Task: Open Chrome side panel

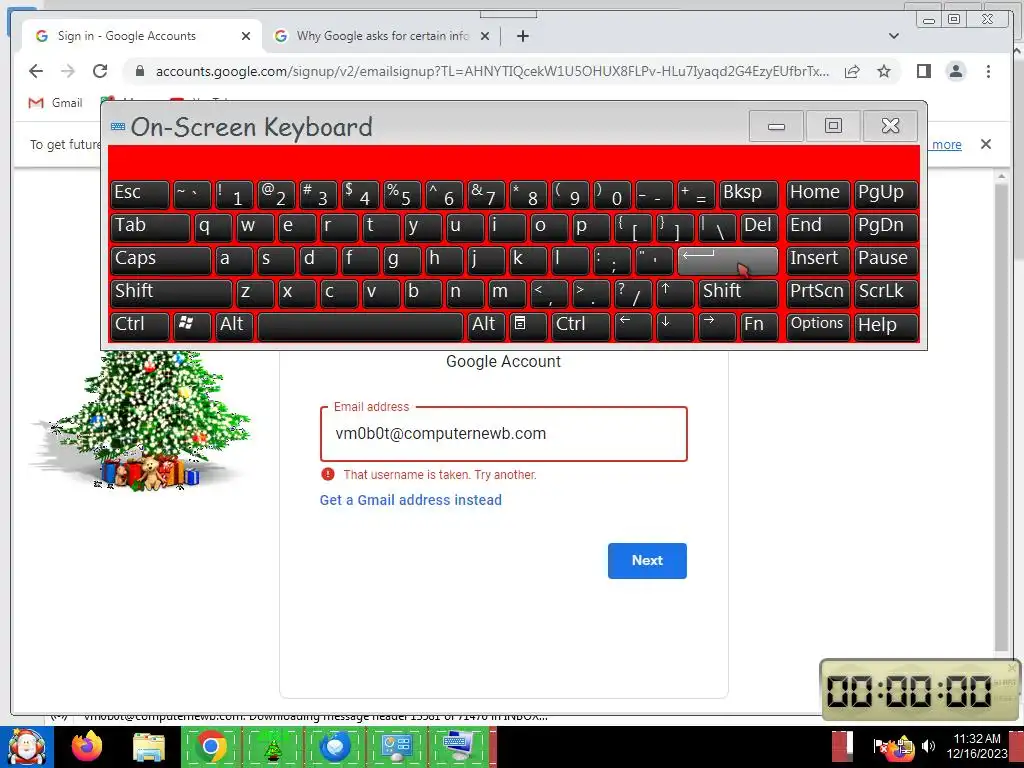Action: (x=923, y=71)
